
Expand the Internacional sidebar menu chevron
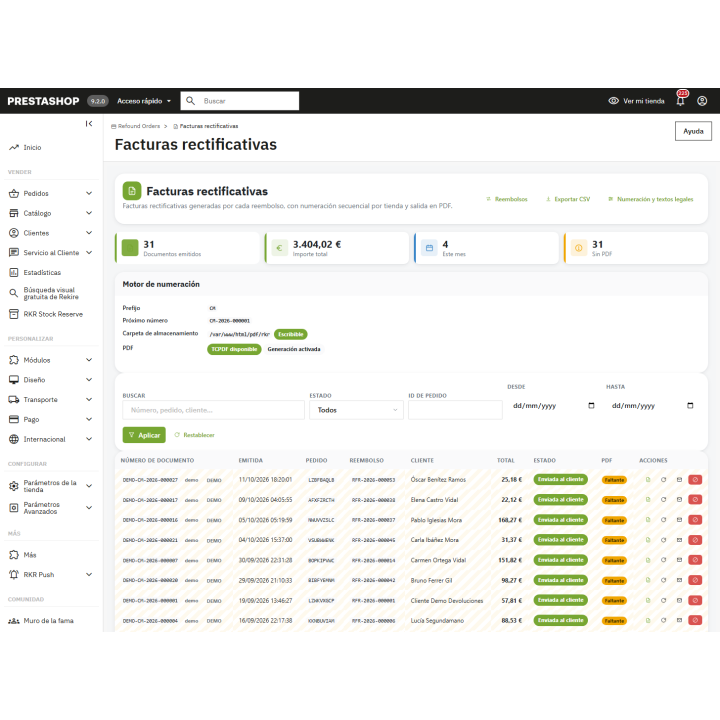89,439
